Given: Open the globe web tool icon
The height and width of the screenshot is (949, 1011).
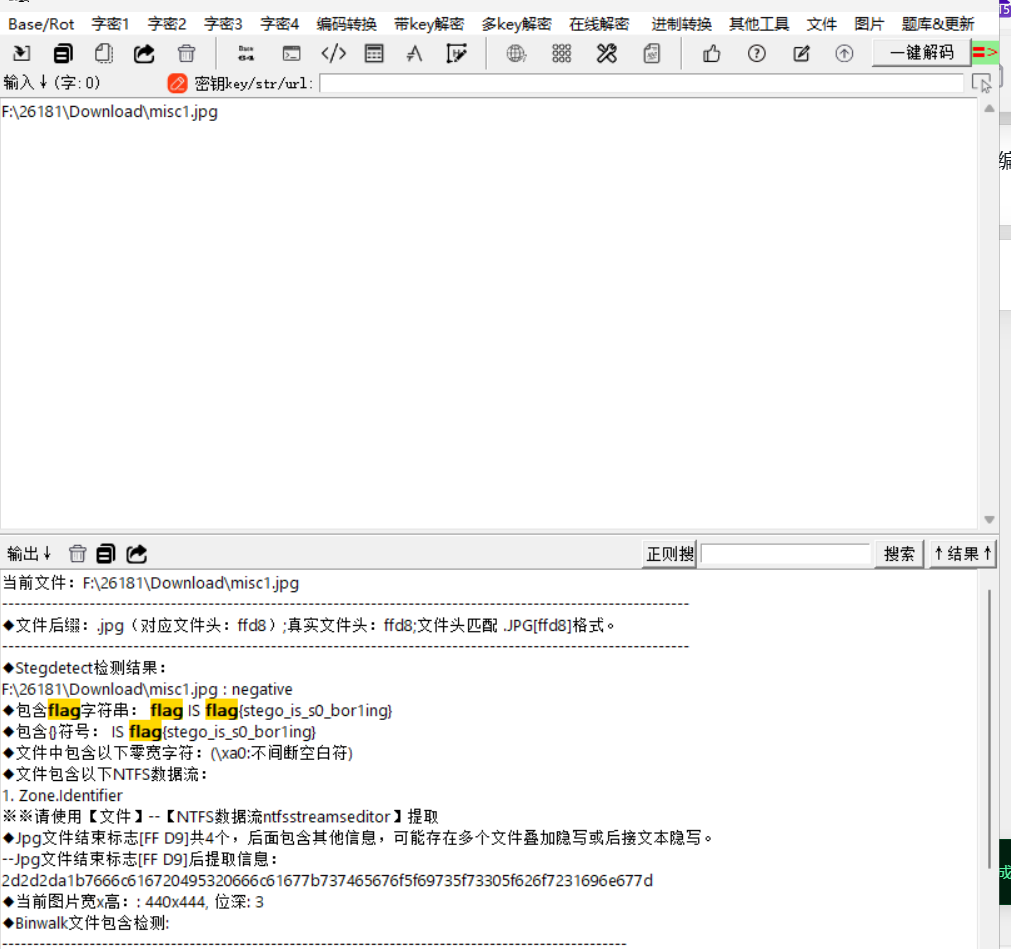Looking at the screenshot, I should (x=516, y=54).
